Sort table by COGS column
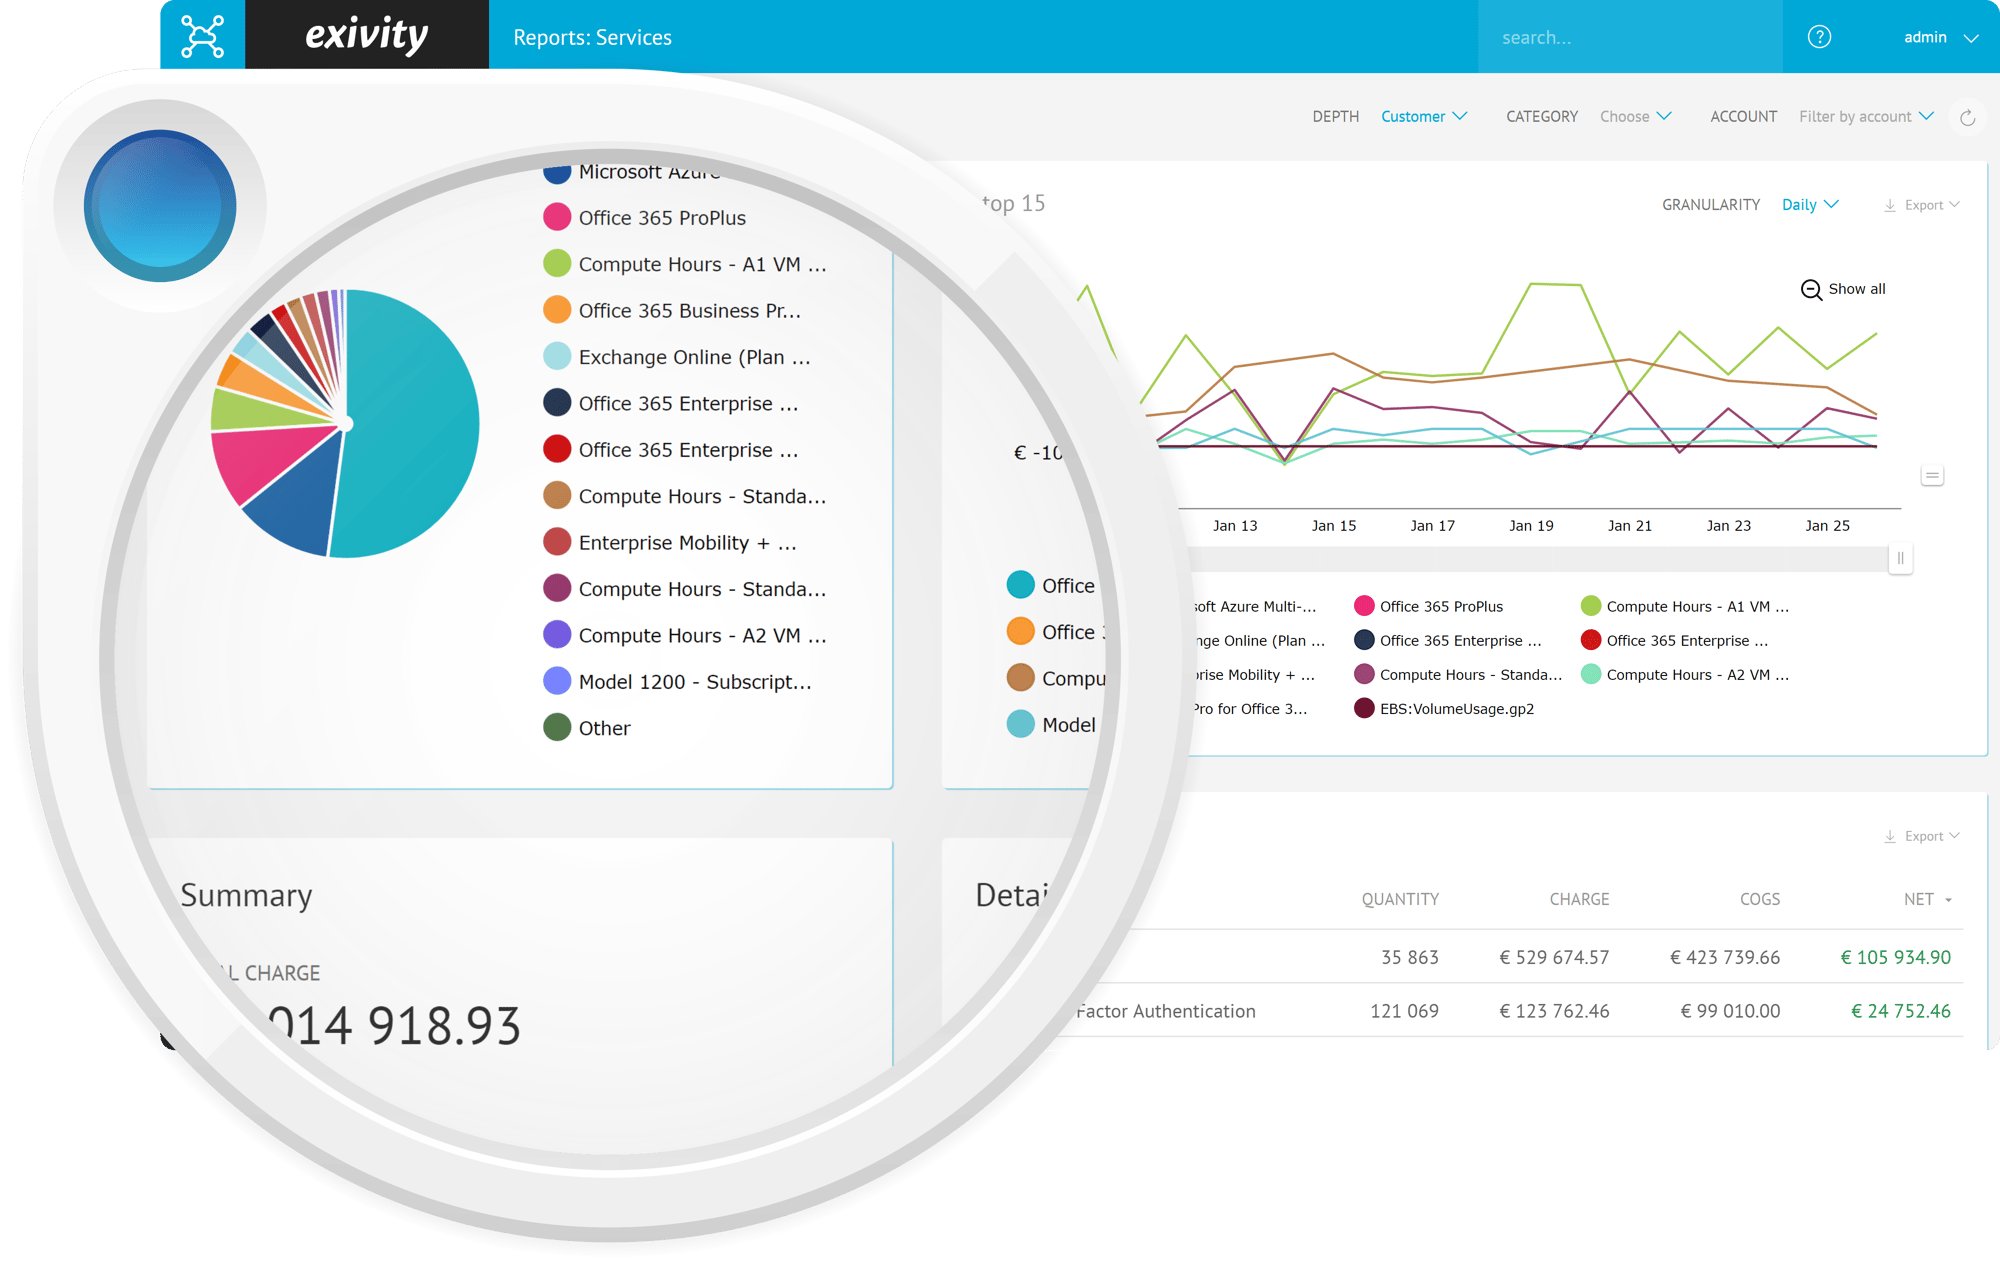The image size is (2000, 1273). tap(1760, 899)
